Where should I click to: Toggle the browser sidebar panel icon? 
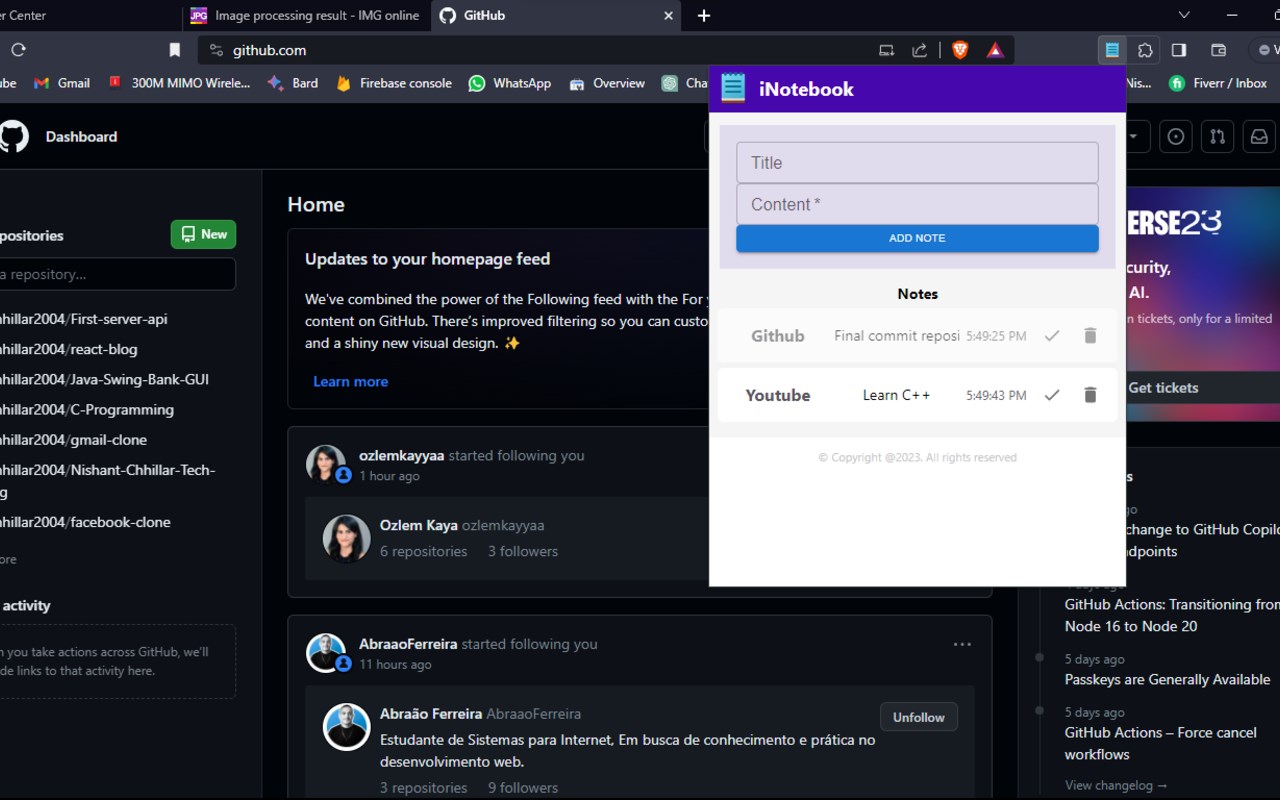tap(1179, 50)
